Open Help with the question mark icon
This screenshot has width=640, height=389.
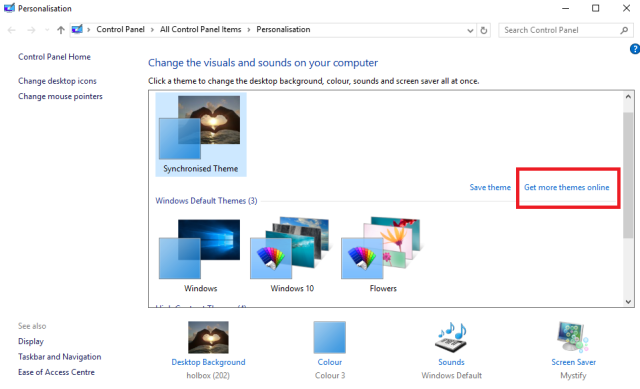pyautogui.click(x=635, y=49)
